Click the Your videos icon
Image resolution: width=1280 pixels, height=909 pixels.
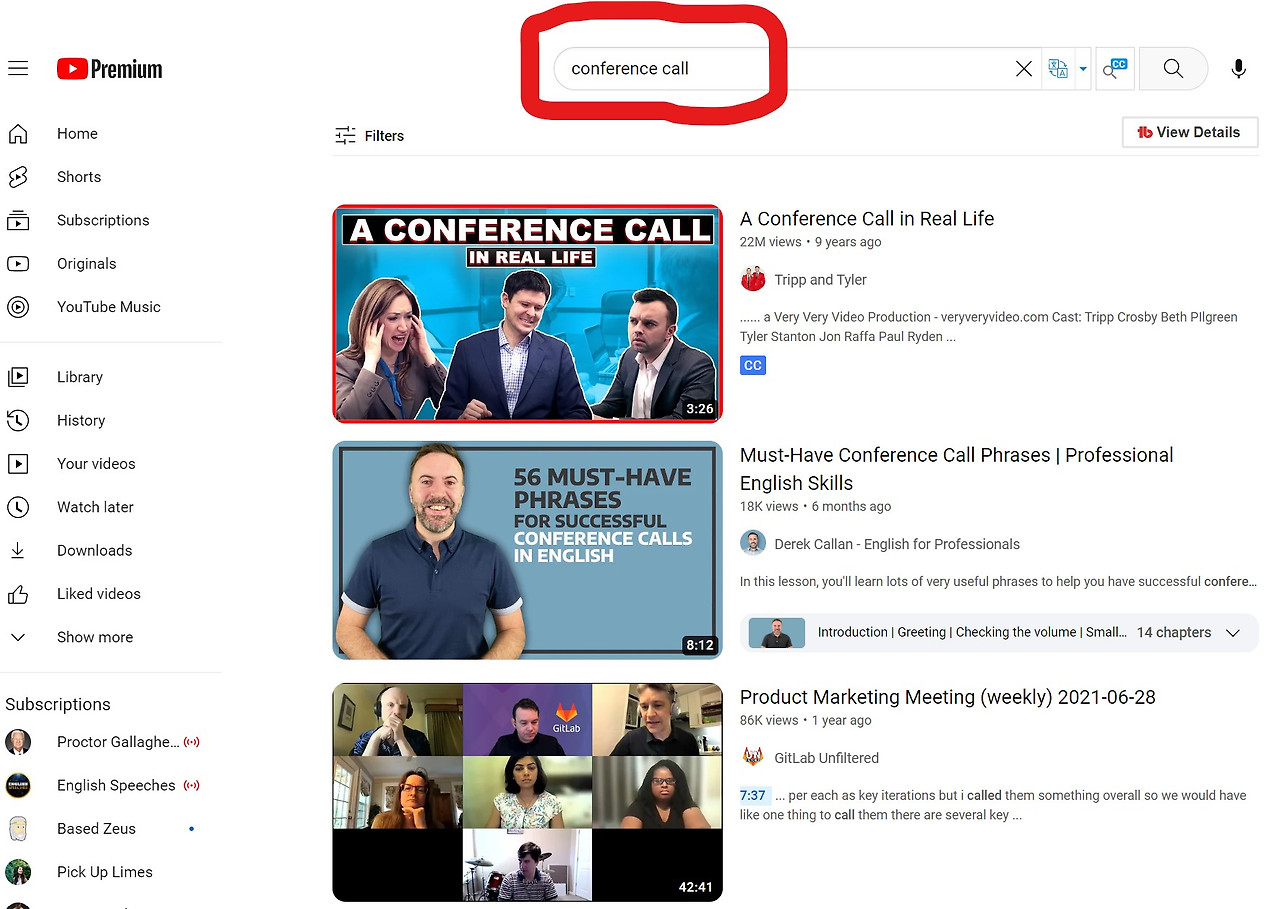tap(18, 464)
